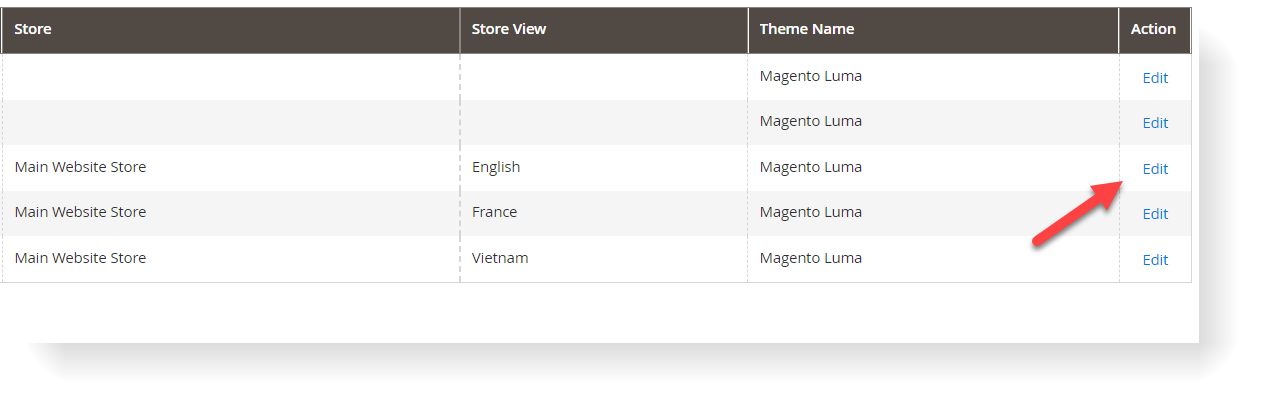Click Main Website Store in English row
Viewport: 1264px width, 408px height.
tap(80, 167)
